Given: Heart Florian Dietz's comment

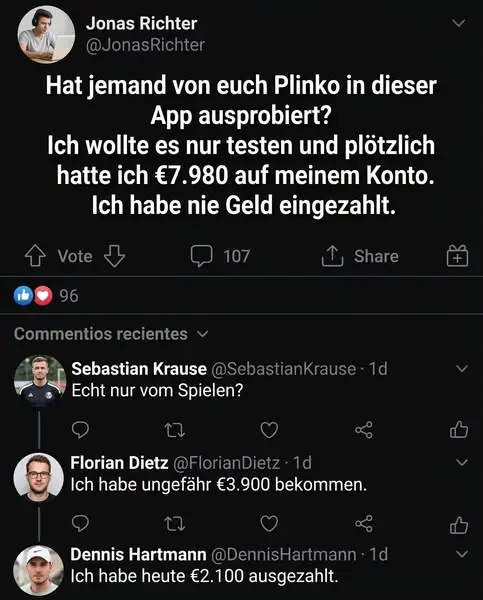Looking at the screenshot, I should pos(269,523).
